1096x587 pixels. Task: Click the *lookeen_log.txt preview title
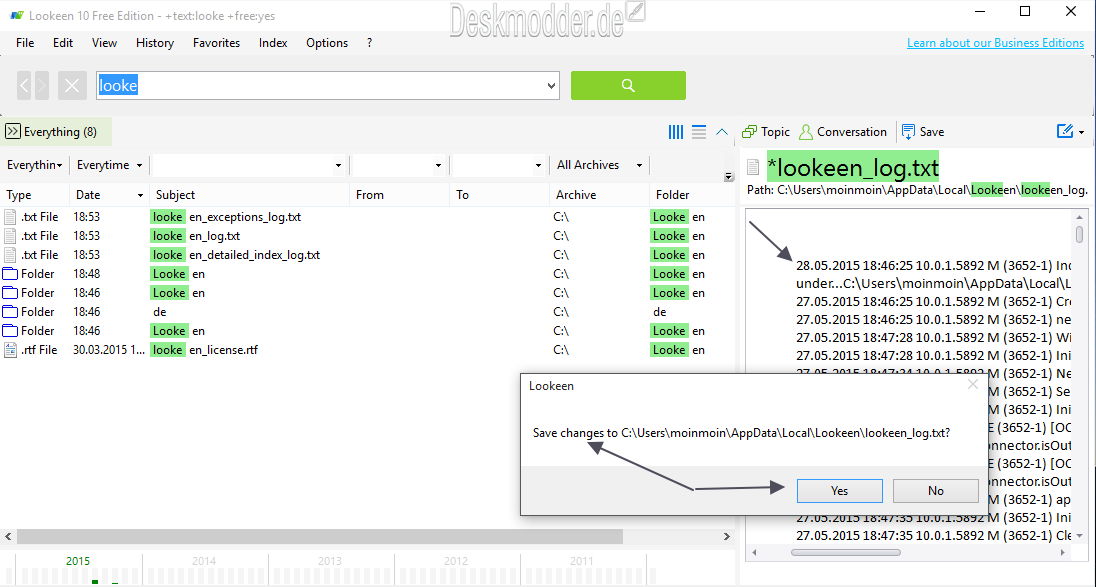pos(853,168)
